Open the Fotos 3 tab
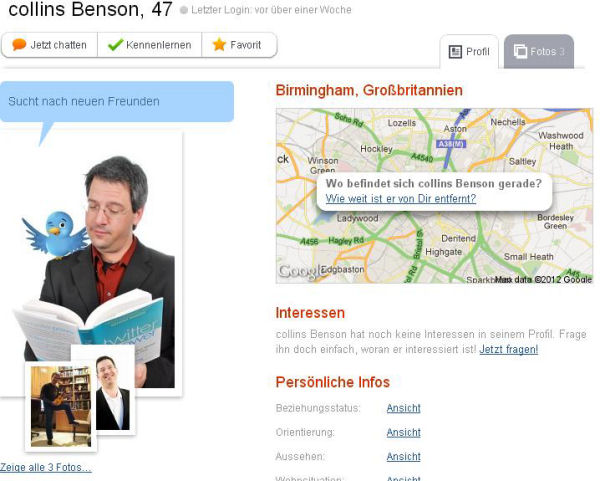The image size is (600, 481). tap(539, 52)
